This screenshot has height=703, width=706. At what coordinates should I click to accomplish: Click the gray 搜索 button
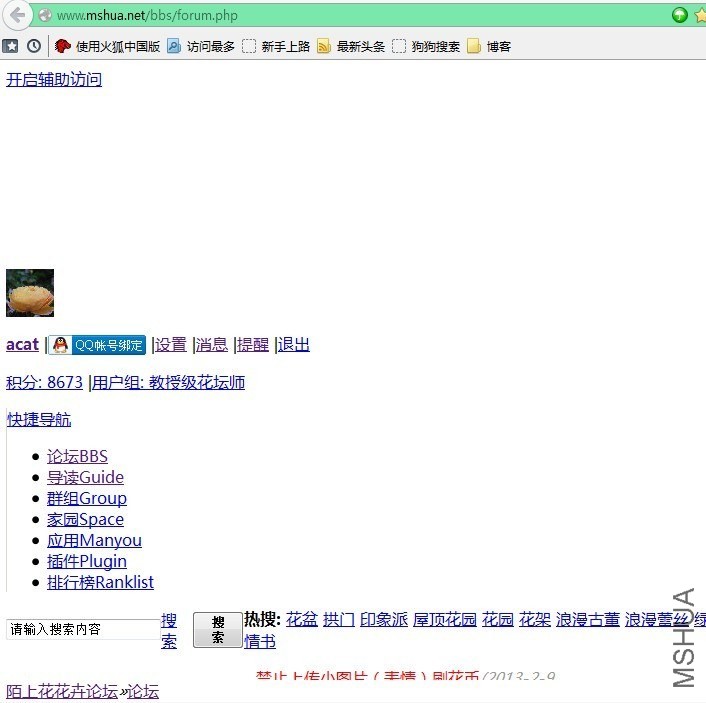(x=217, y=630)
